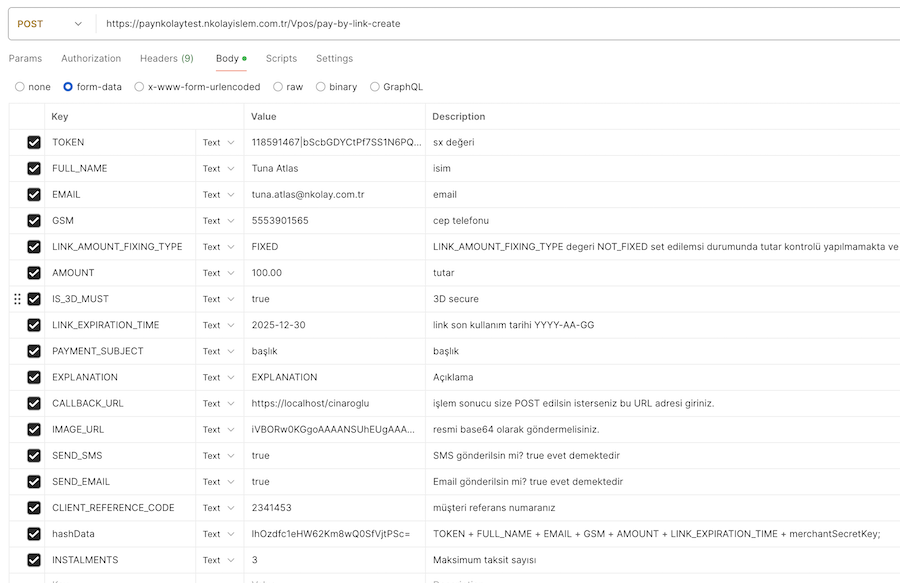Open the Authorization tab

(x=91, y=59)
